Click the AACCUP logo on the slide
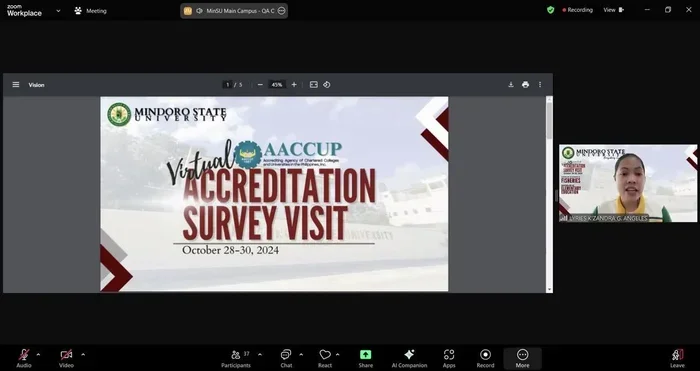 point(288,154)
